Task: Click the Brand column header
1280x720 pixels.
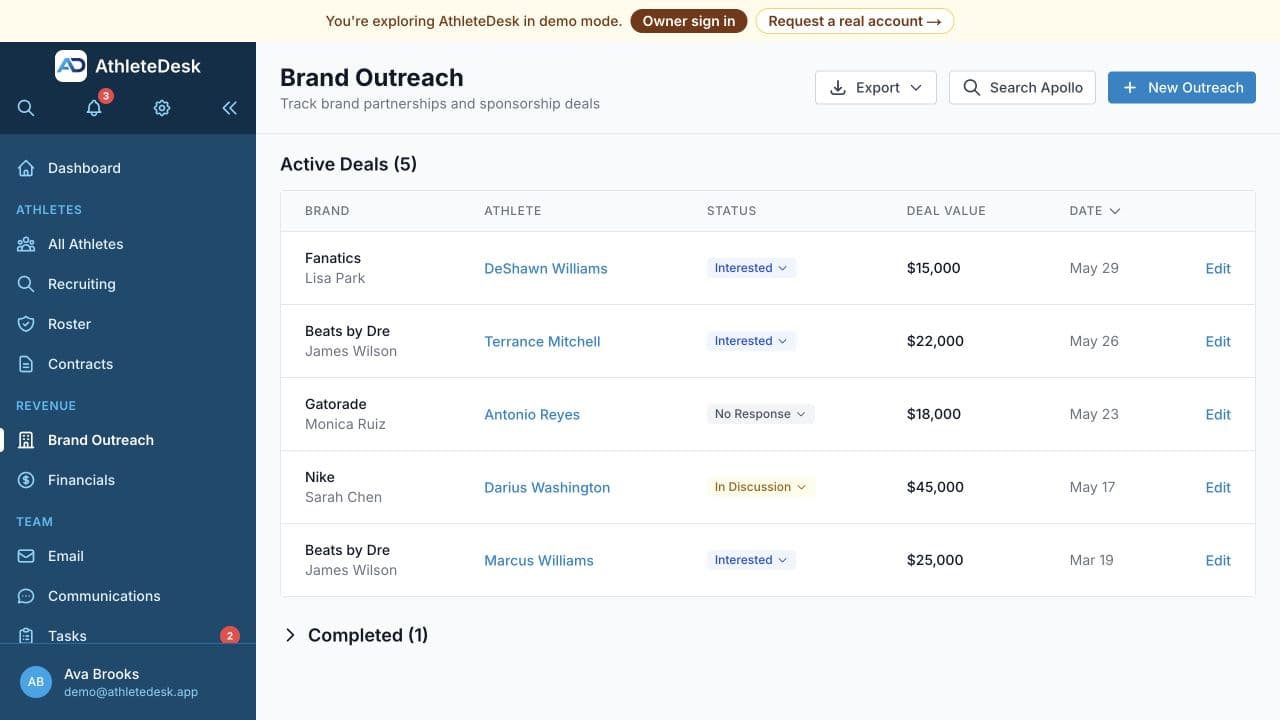Action: click(327, 211)
